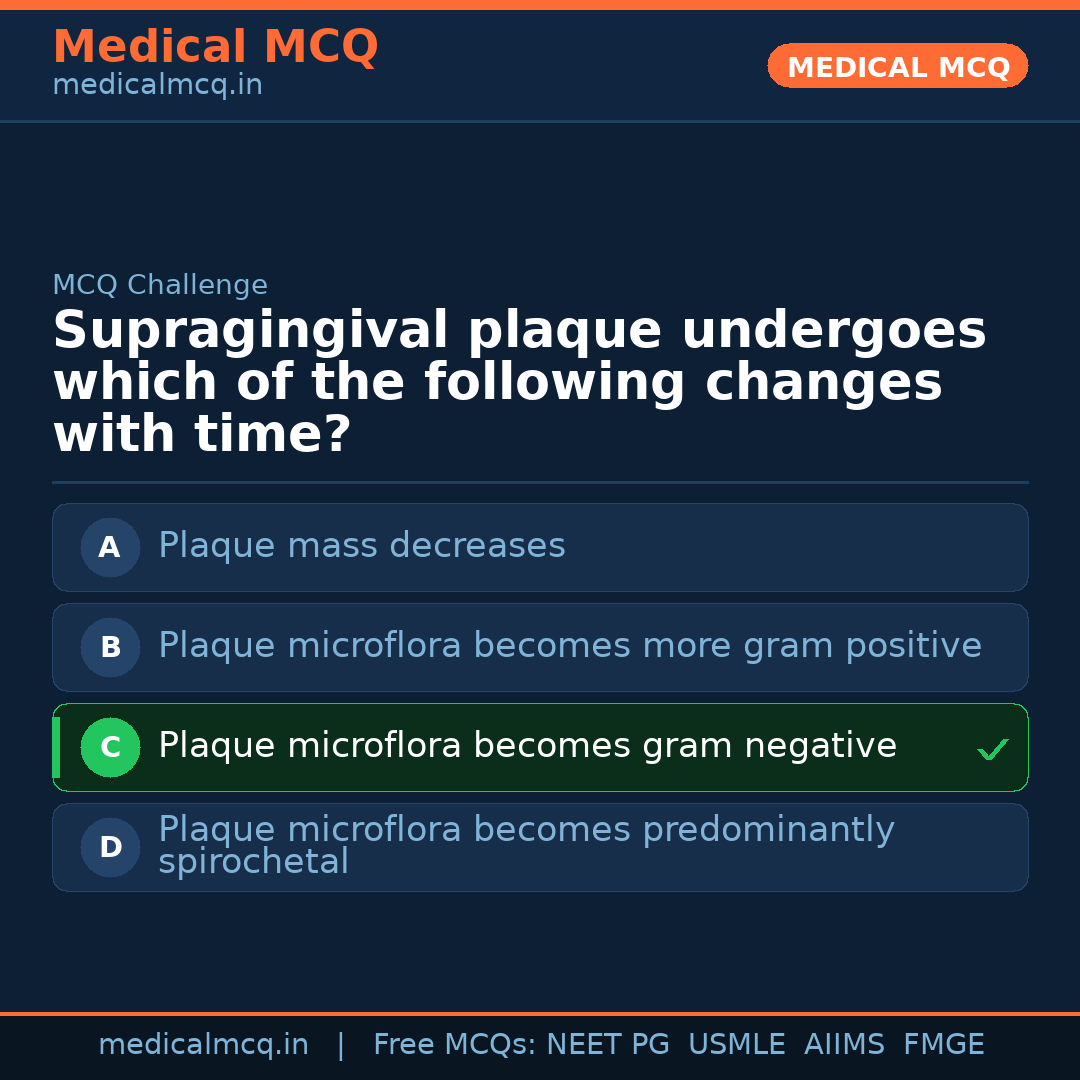This screenshot has height=1080, width=1080.
Task: Select "Plaque microflora becomes gram negative" answer
Action: pyautogui.click(x=527, y=746)
